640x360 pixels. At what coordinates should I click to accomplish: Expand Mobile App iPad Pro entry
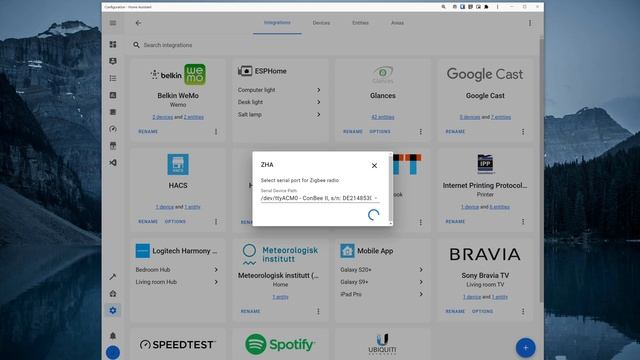[382, 294]
